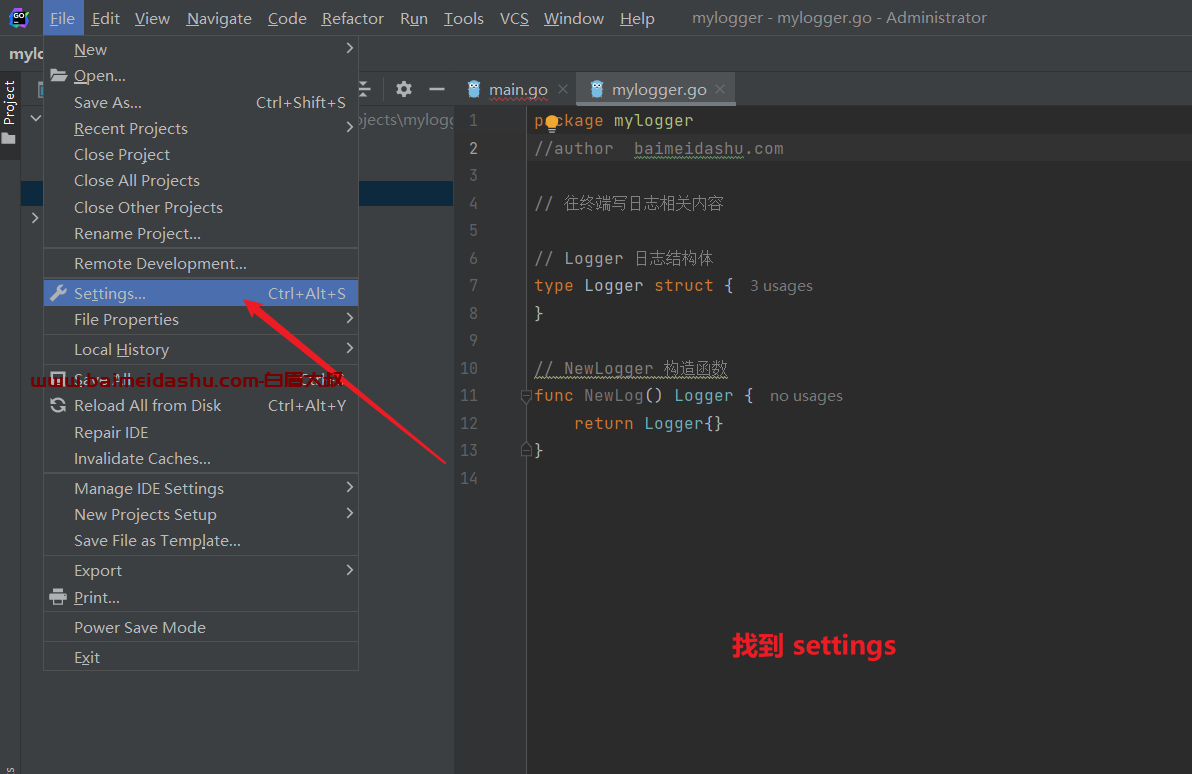Screen dimensions: 1192x774
Task: Open the Refactor menu
Action: 353,18
